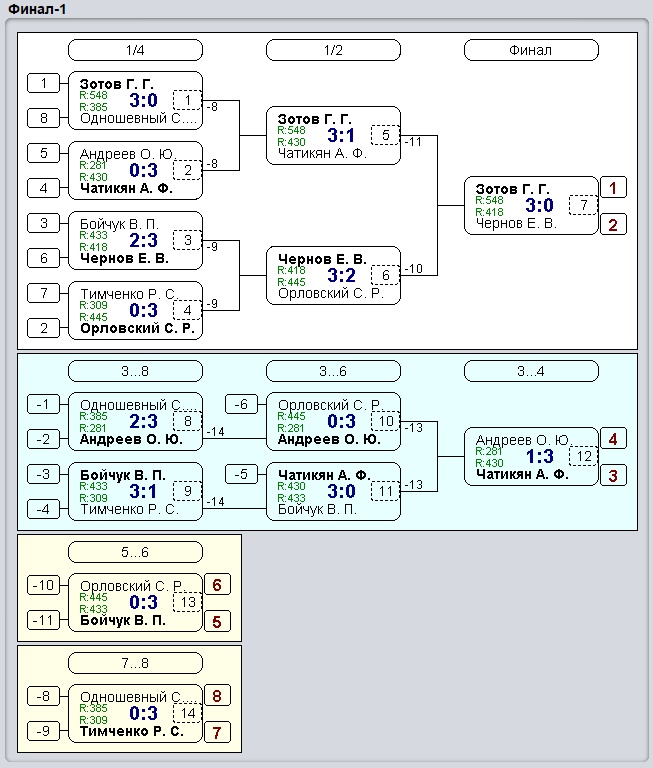Click the Финал round header
The height and width of the screenshot is (768, 653).
pyautogui.click(x=531, y=50)
